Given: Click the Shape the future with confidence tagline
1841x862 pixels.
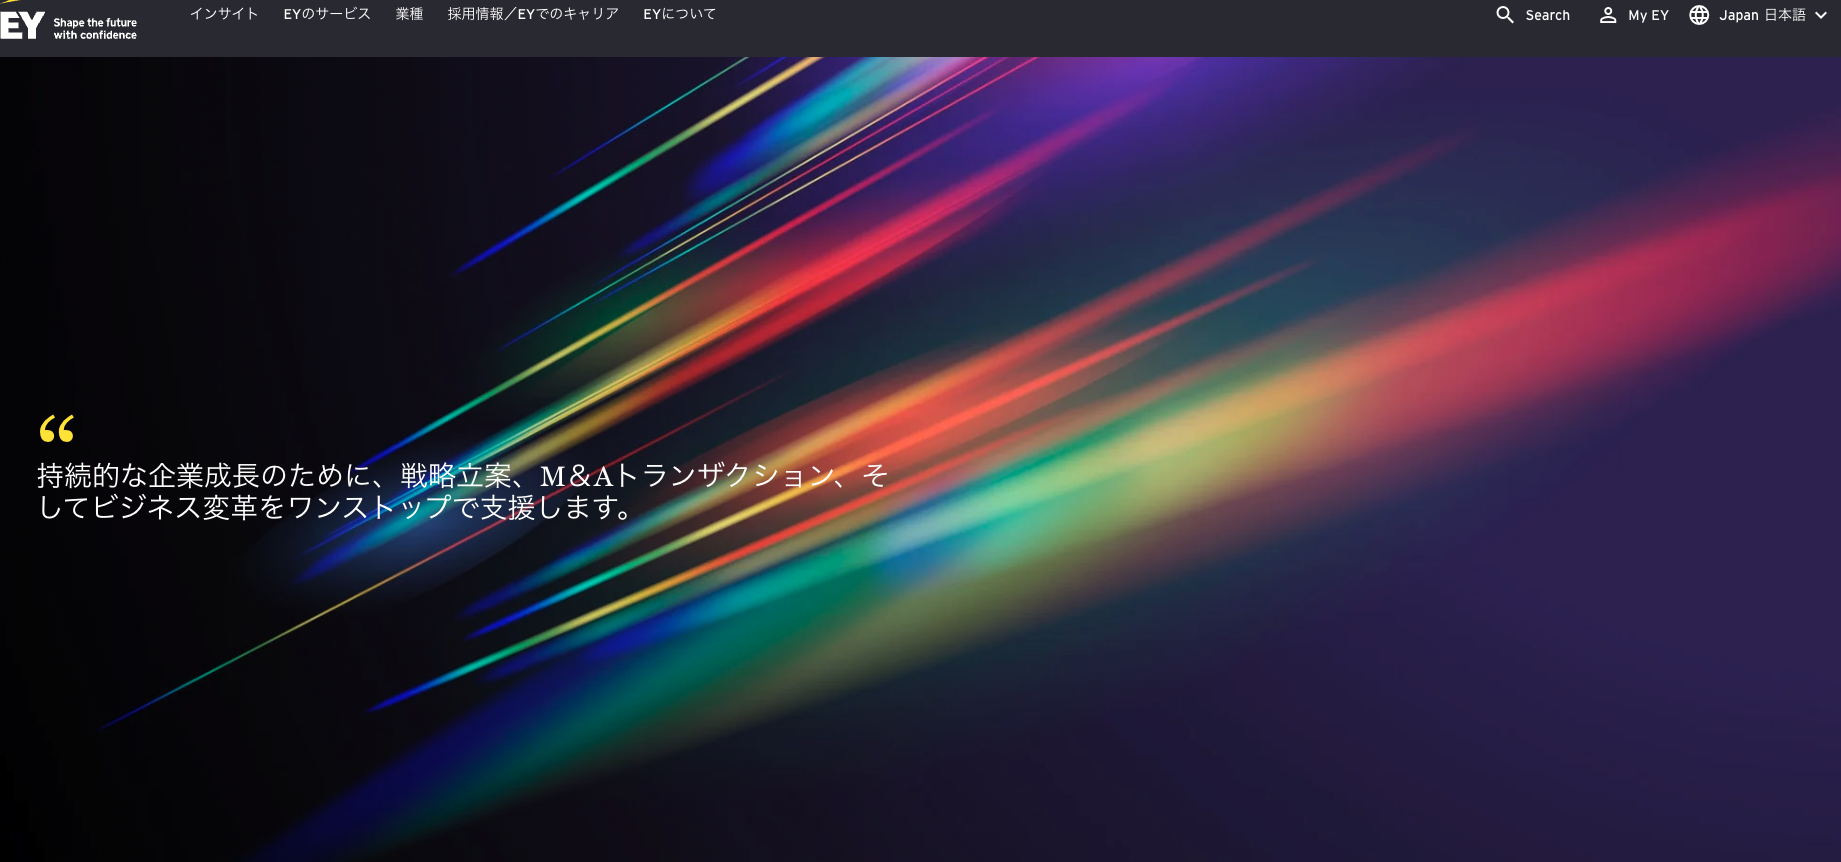Looking at the screenshot, I should [95, 29].
